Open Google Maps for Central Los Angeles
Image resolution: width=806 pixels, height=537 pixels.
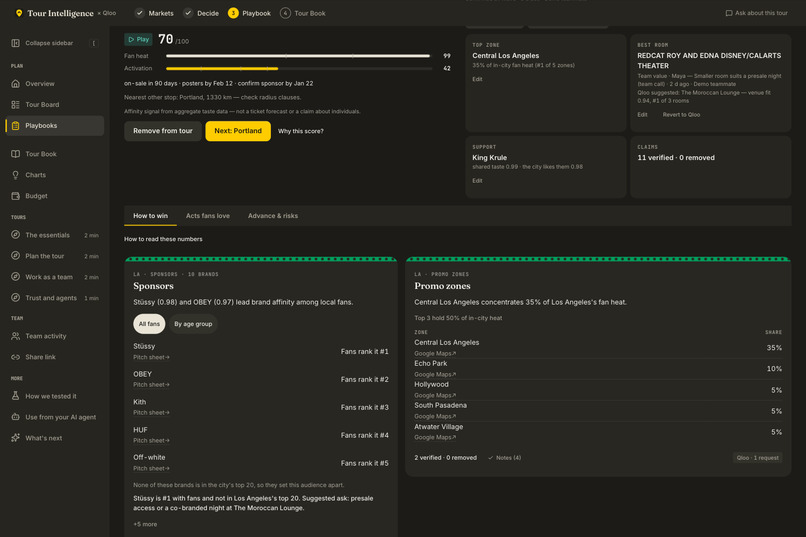pyautogui.click(x=435, y=354)
